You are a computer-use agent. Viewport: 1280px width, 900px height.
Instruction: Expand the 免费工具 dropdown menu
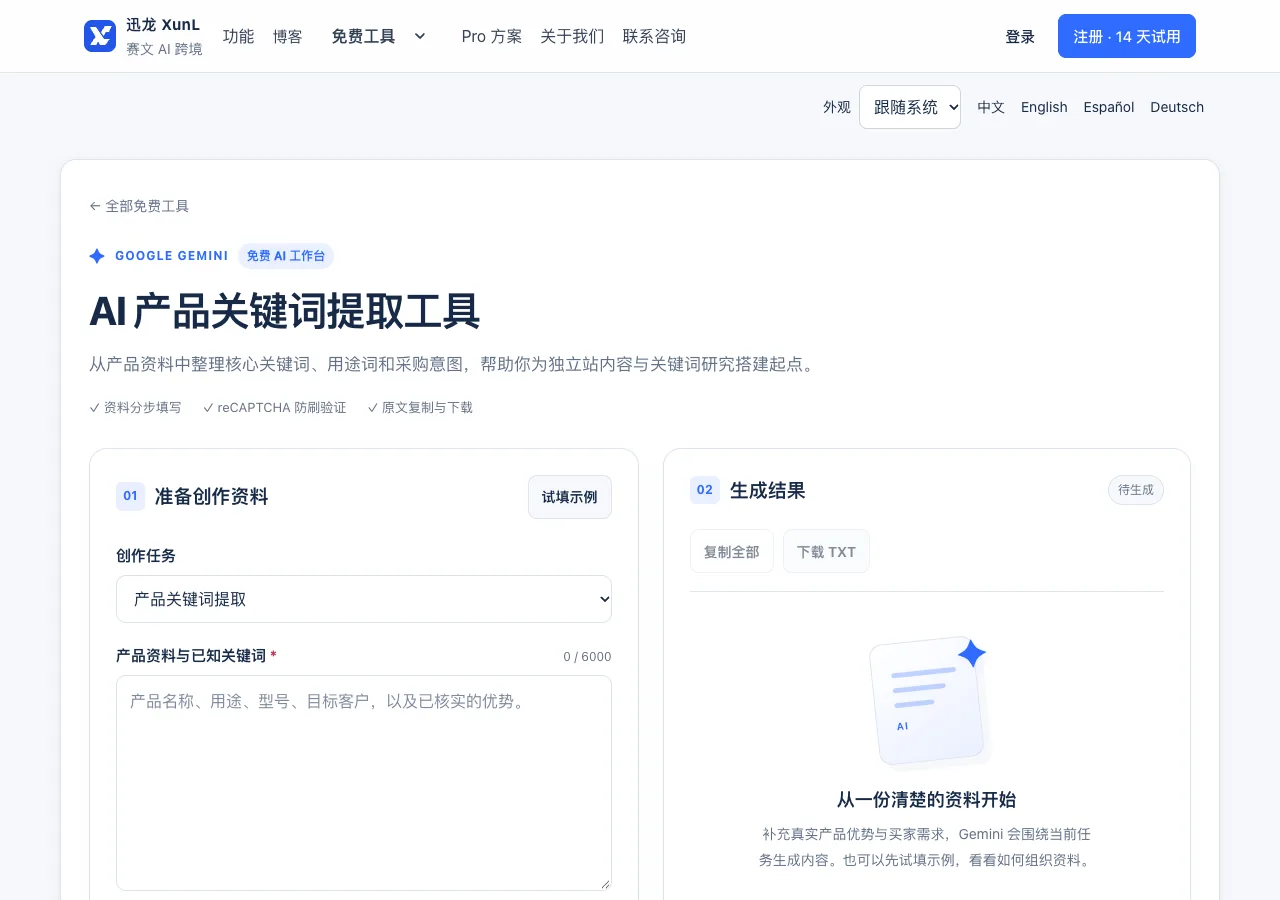tap(379, 36)
